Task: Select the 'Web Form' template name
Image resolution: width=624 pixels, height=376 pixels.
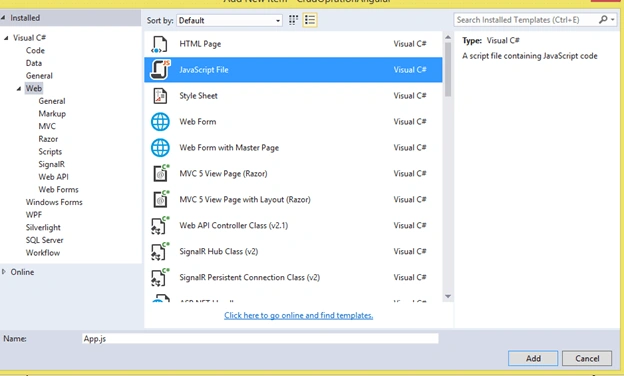Action: pyautogui.click(x=198, y=122)
